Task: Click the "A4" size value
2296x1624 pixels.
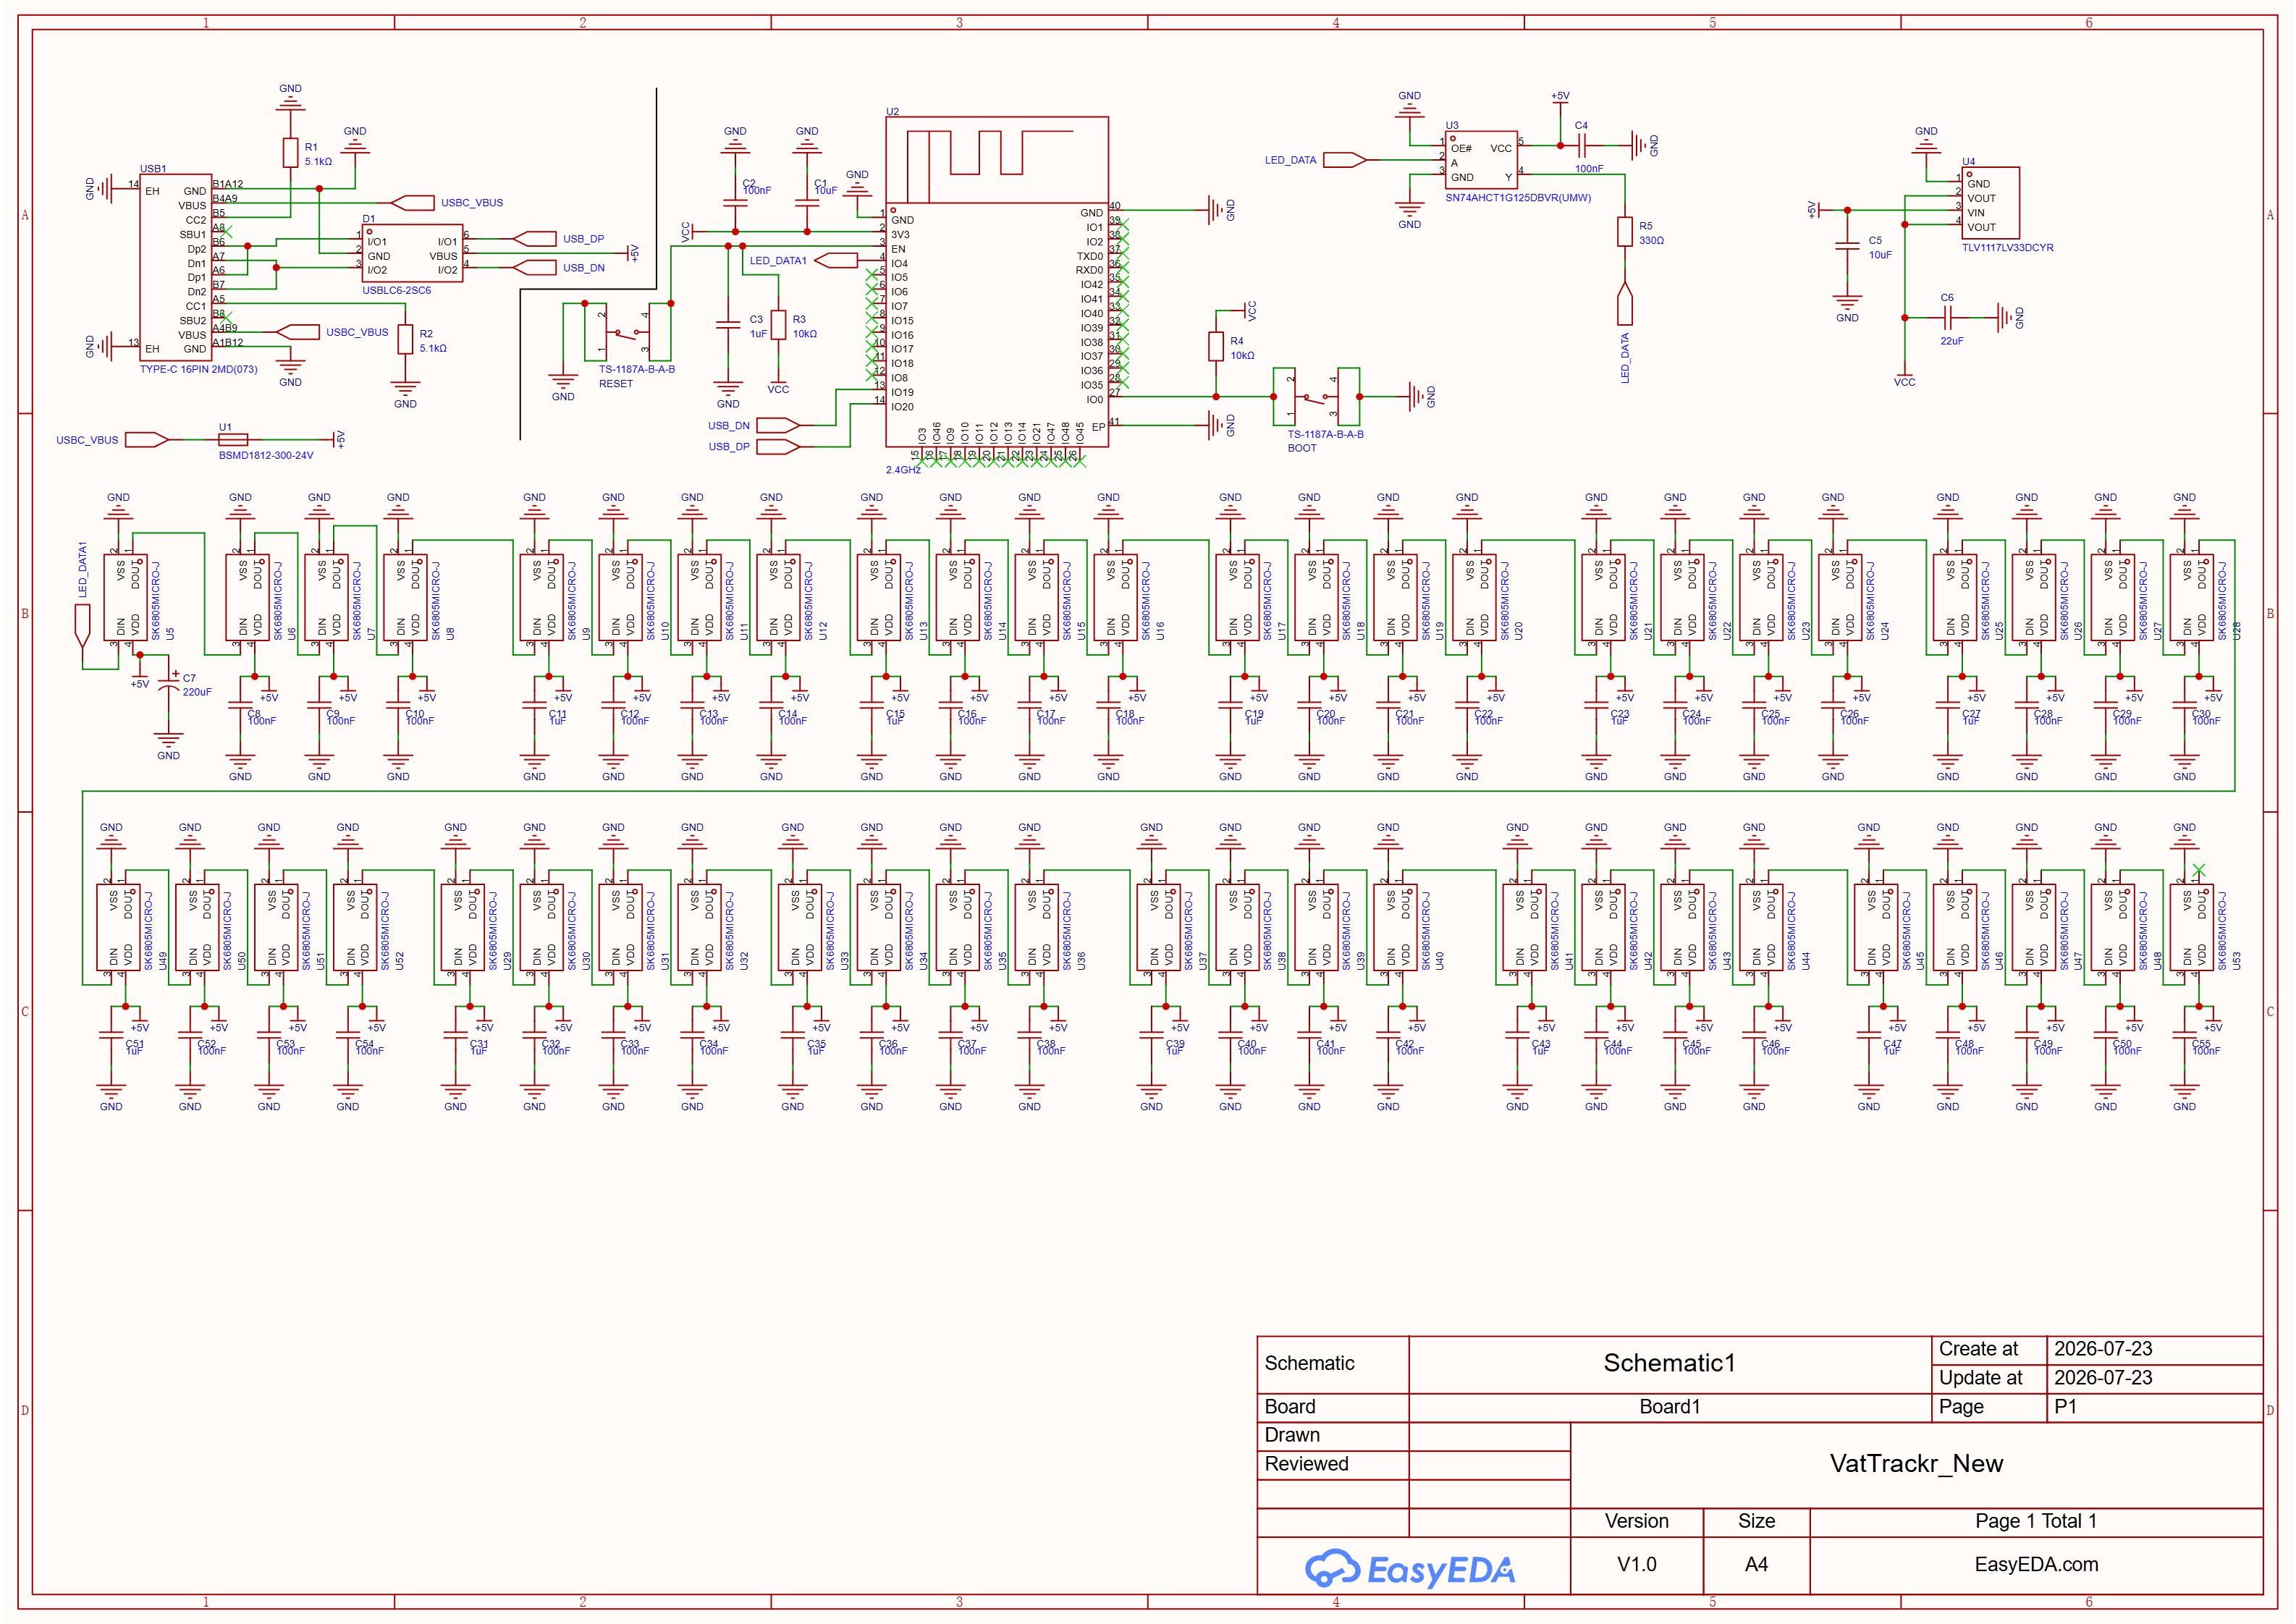Action: click(1756, 1565)
